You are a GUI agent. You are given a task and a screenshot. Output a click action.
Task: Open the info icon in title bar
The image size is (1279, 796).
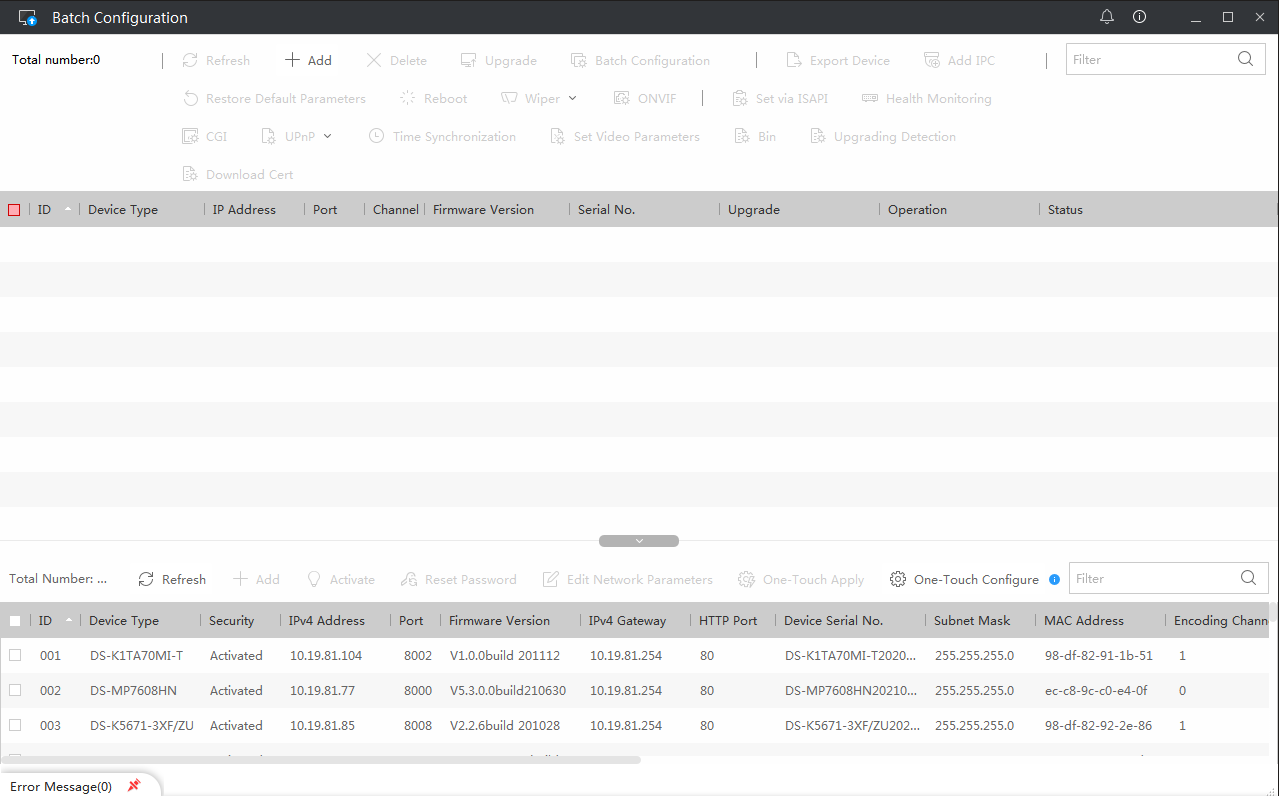tap(1139, 17)
